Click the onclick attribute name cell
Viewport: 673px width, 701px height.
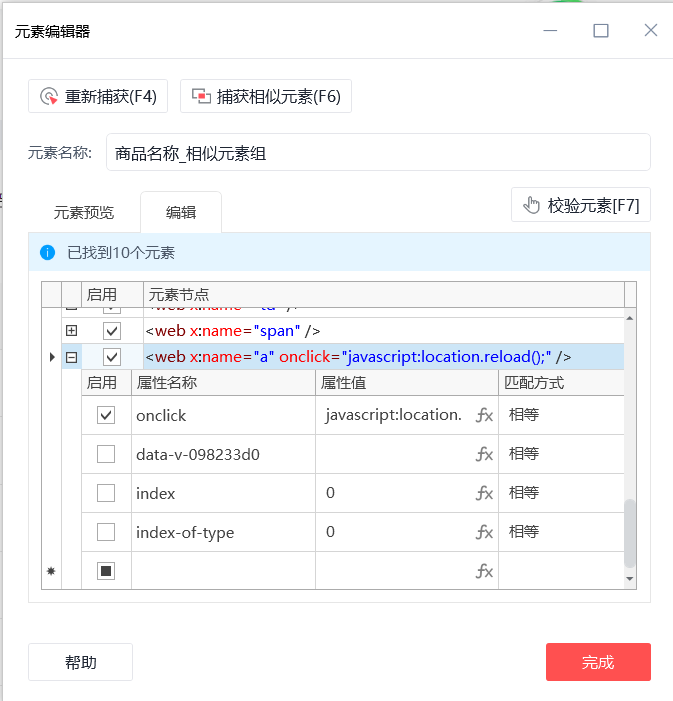223,415
